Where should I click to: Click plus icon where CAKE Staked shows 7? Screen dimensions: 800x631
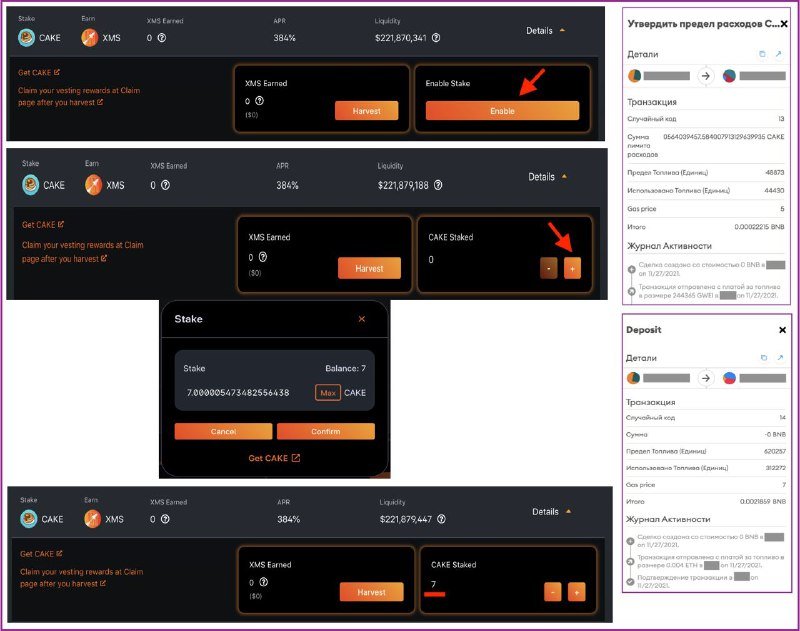click(x=576, y=592)
